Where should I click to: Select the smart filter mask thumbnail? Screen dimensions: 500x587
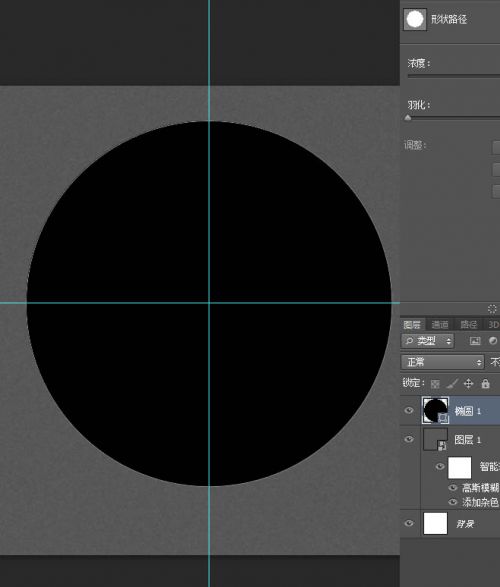[x=460, y=467]
